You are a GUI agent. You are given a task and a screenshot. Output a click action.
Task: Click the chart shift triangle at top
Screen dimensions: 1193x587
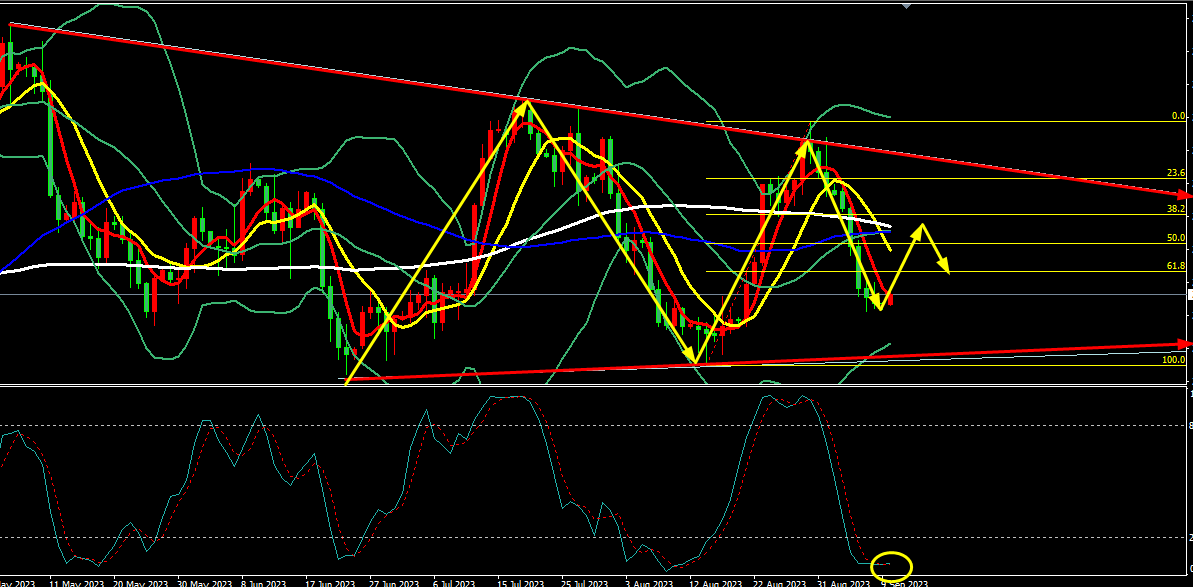click(906, 5)
